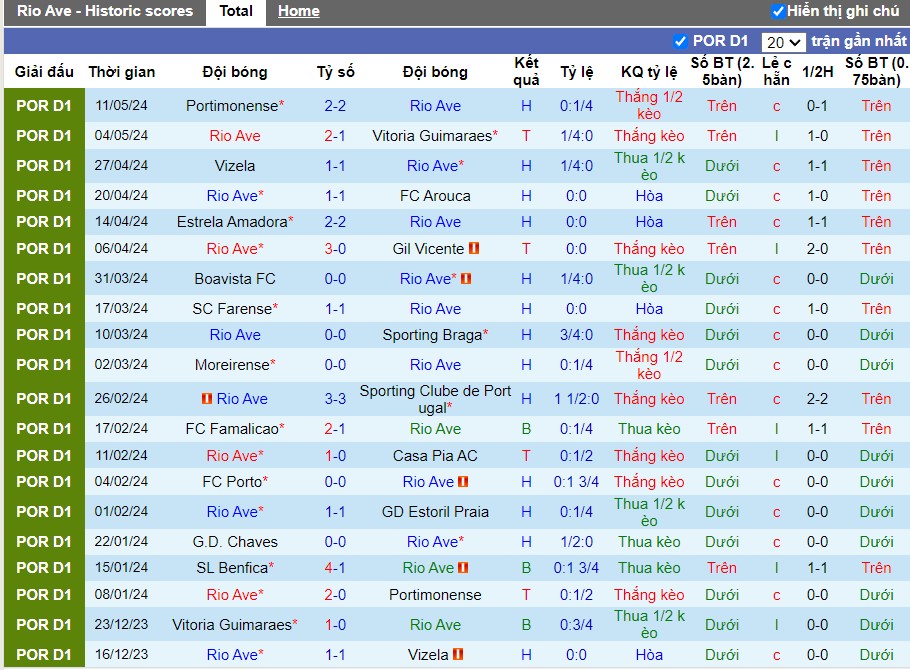Click the red card icon in the FC Porto match row

click(463, 482)
